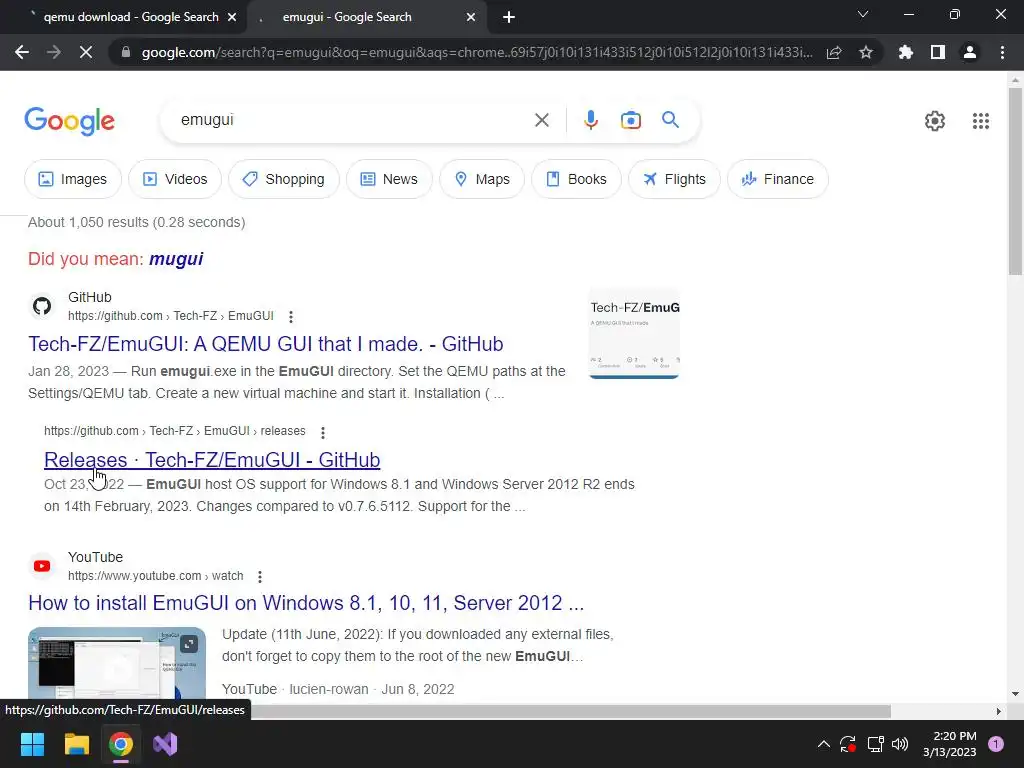The image size is (1024, 768).
Task: View the site information lock icon
Action: coord(125,52)
